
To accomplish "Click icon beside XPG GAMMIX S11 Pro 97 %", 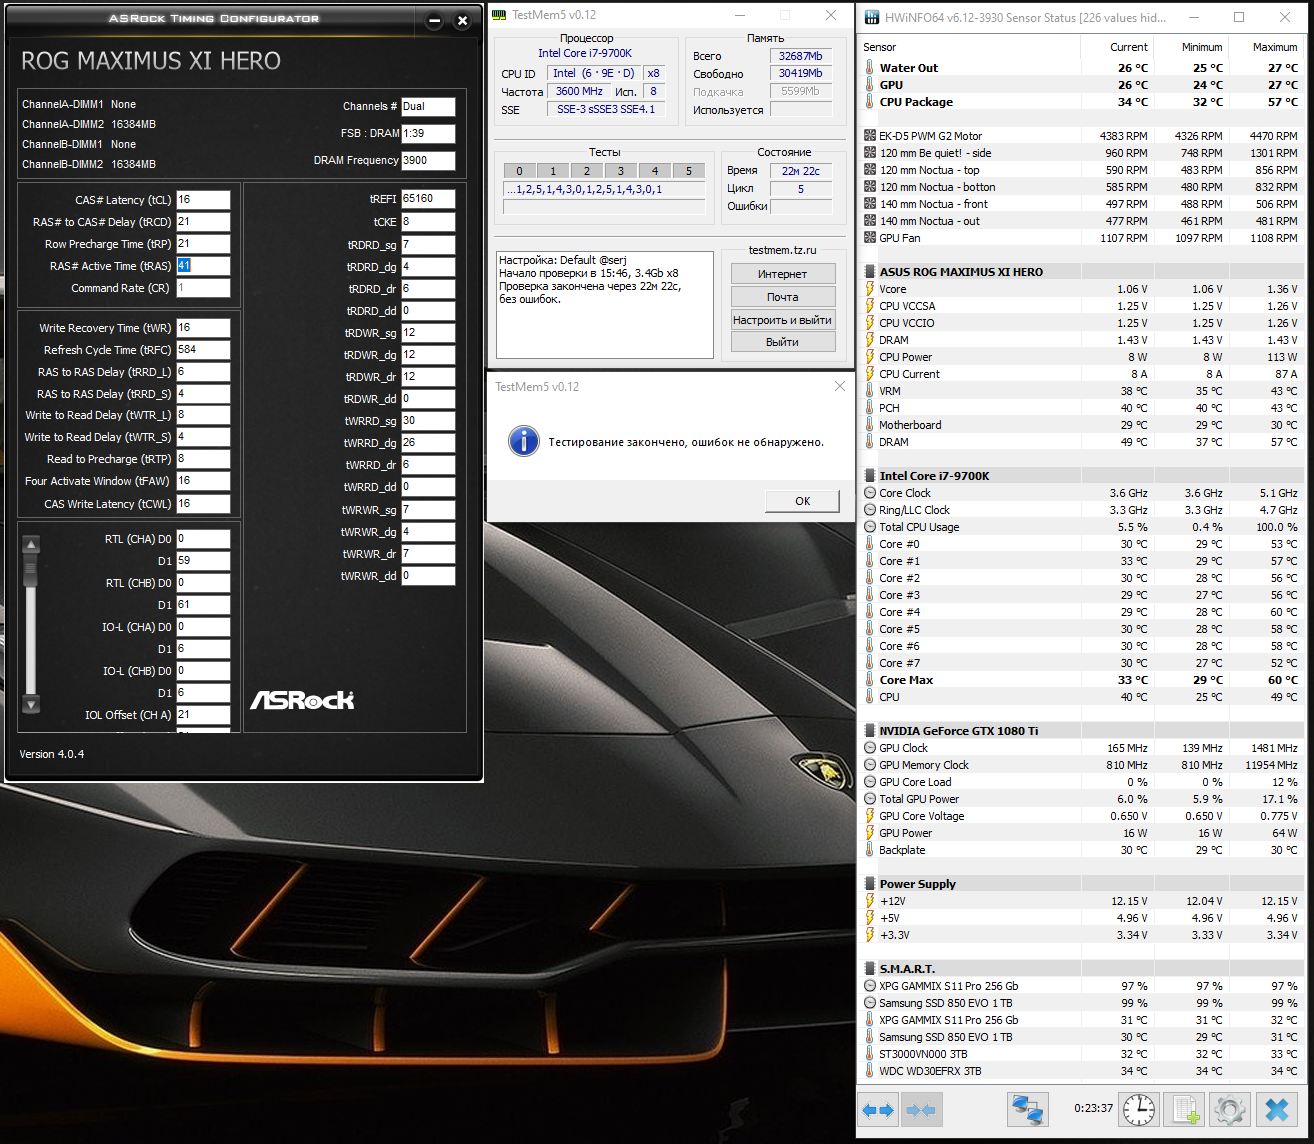I will [x=870, y=986].
